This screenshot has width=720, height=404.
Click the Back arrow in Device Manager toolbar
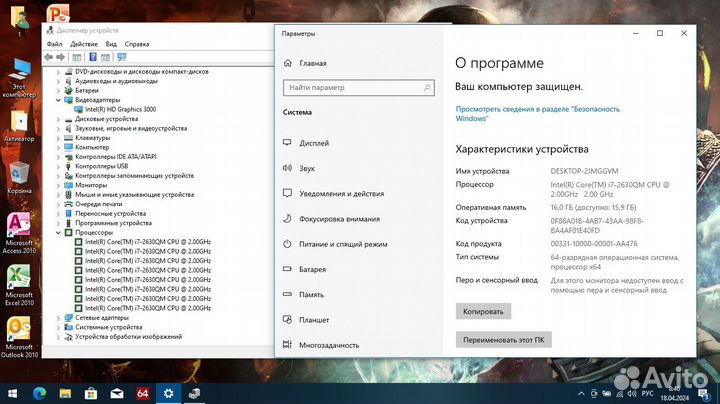pyautogui.click(x=48, y=57)
